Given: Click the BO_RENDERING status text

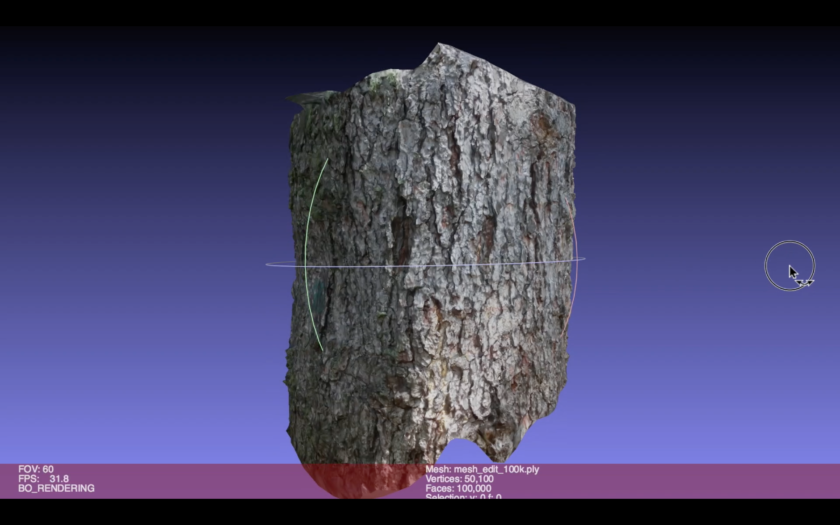Looking at the screenshot, I should pyautogui.click(x=56, y=489).
